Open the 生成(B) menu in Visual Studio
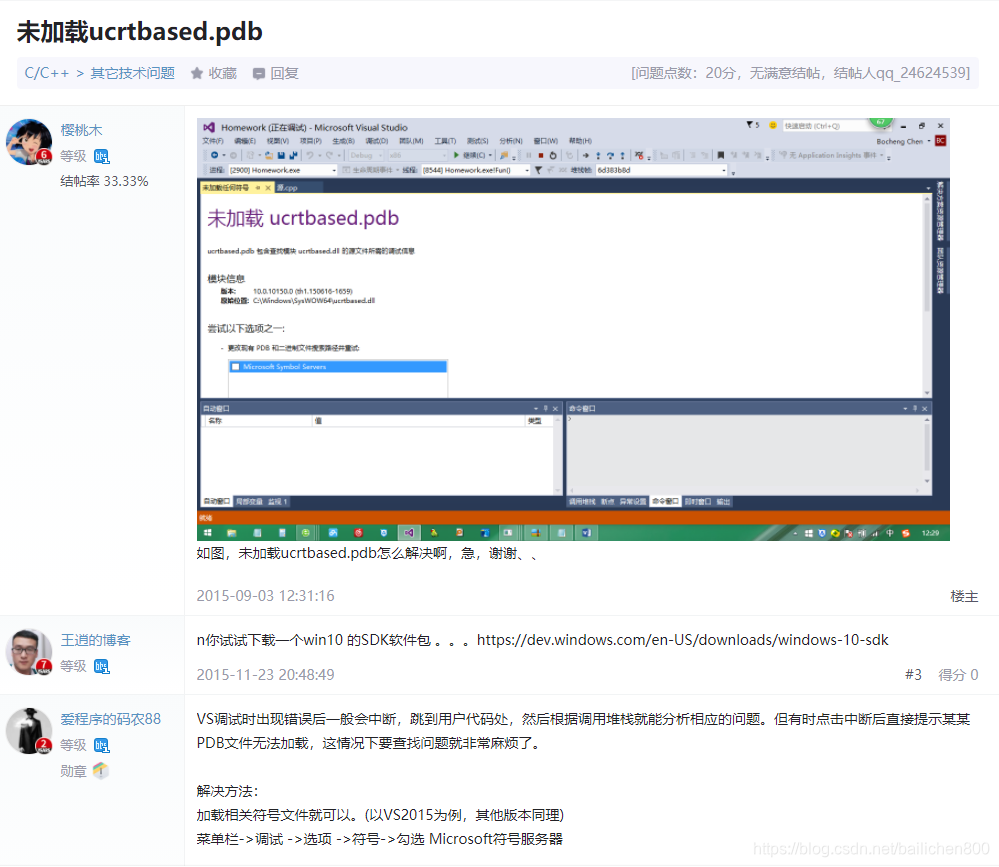The image size is (999, 867). [x=343, y=141]
